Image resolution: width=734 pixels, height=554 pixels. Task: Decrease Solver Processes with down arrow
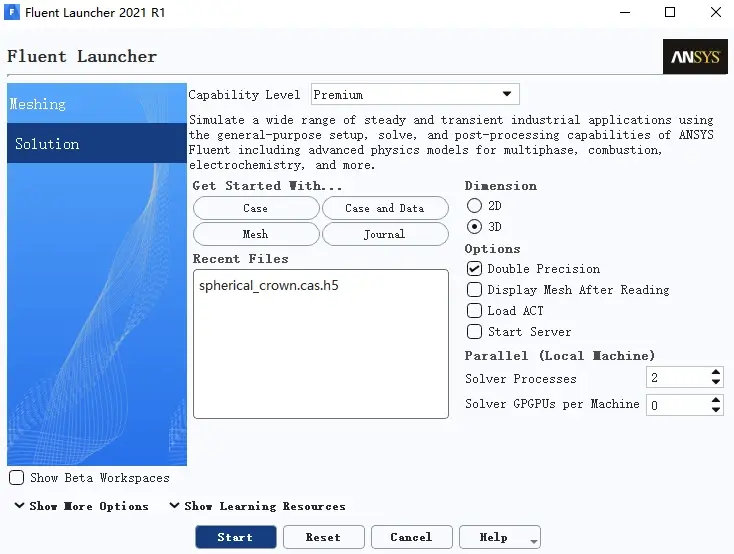[715, 382]
